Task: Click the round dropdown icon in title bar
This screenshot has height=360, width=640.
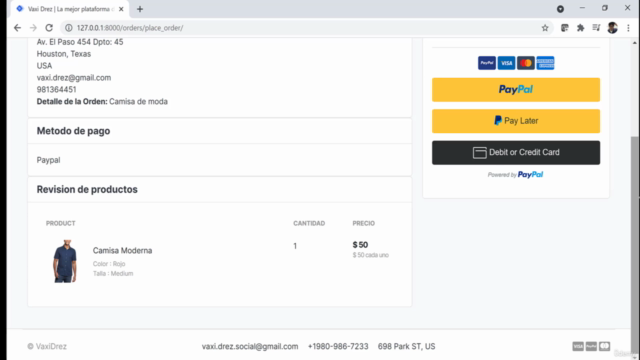Action: [560, 9]
